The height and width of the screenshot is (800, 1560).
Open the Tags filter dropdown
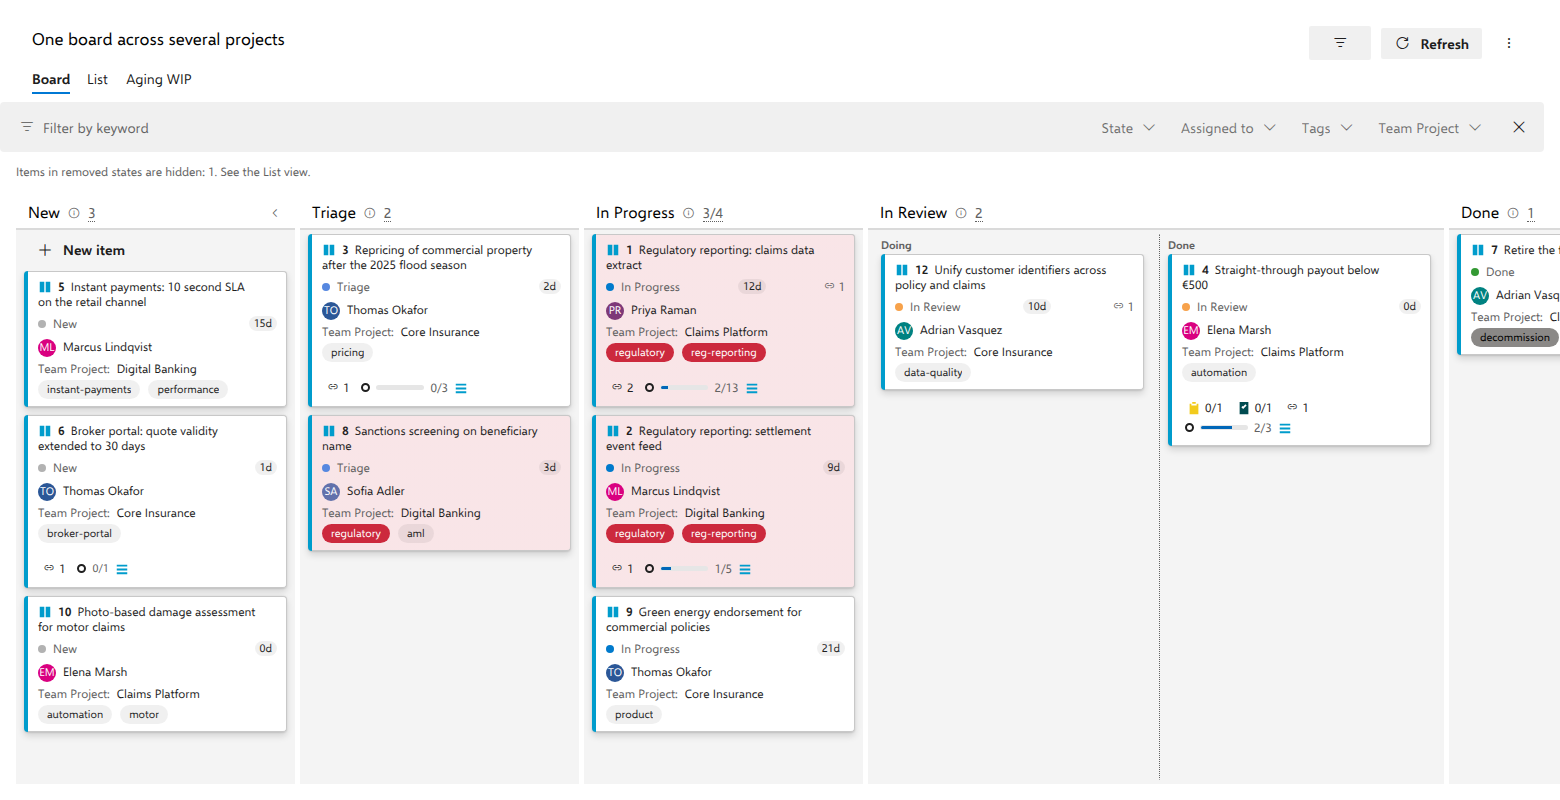(x=1327, y=128)
